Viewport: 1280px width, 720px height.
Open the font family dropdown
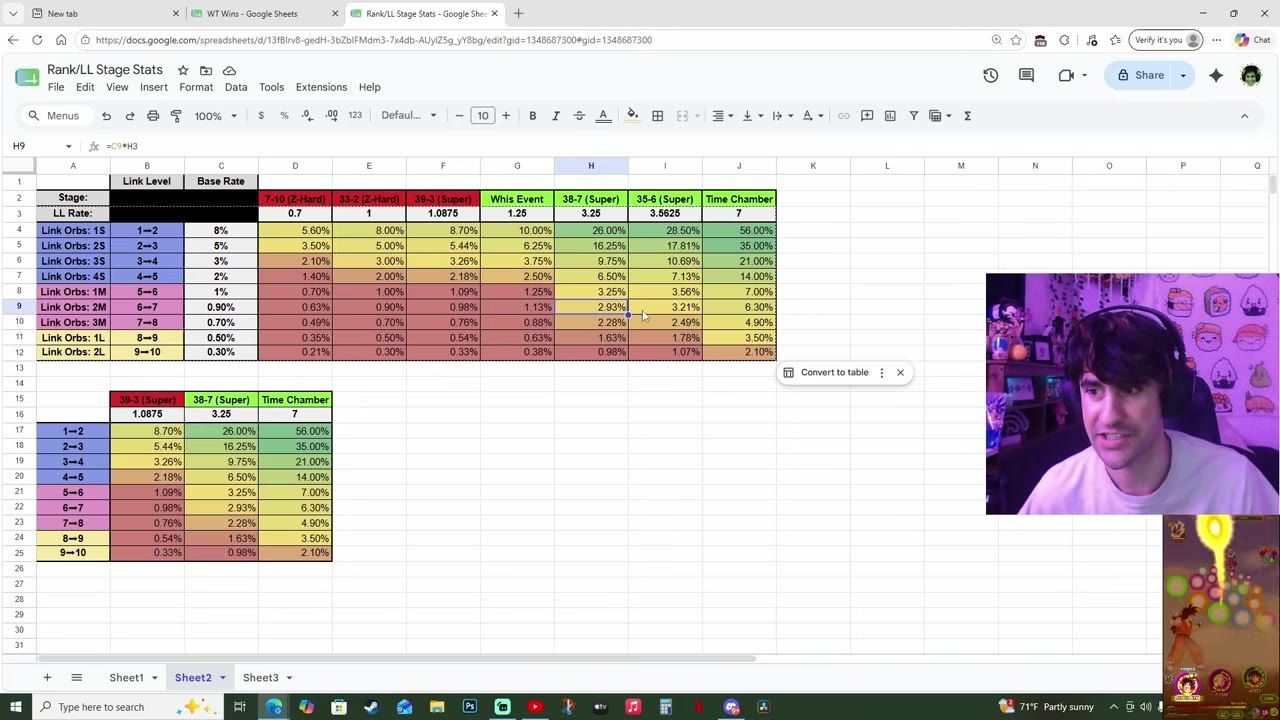coord(409,116)
